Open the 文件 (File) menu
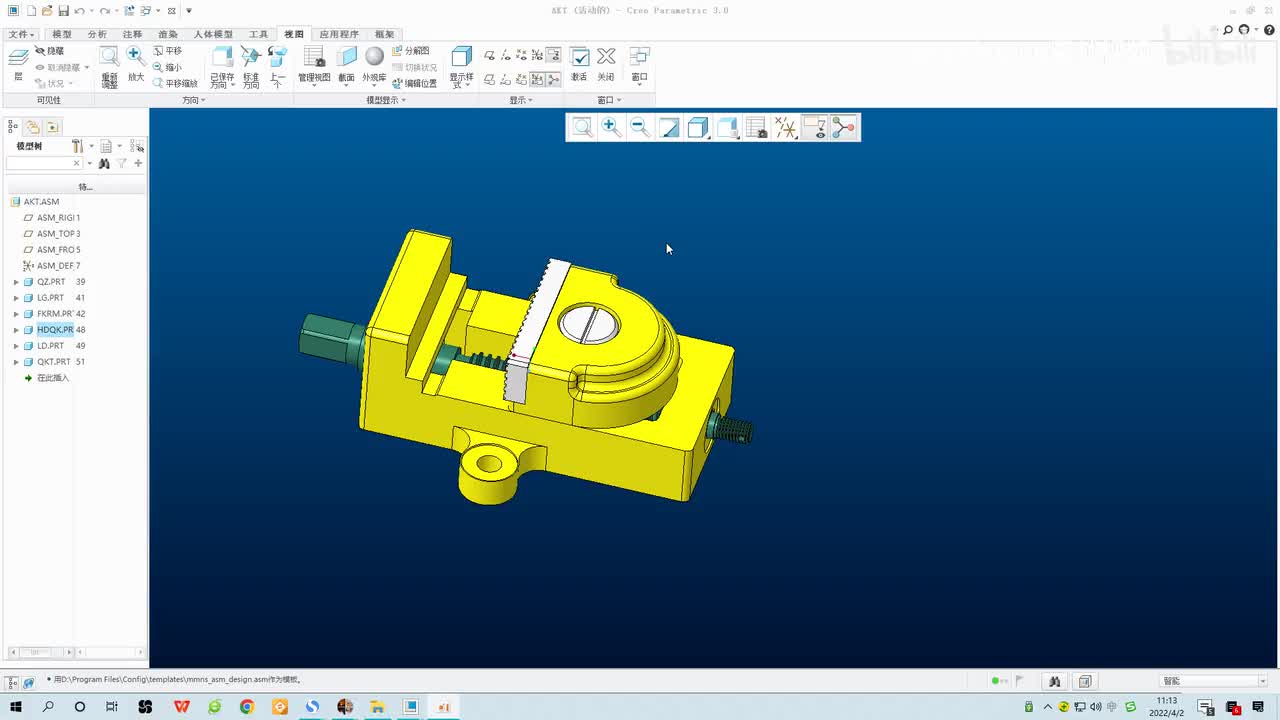The width and height of the screenshot is (1280, 720). (x=21, y=34)
